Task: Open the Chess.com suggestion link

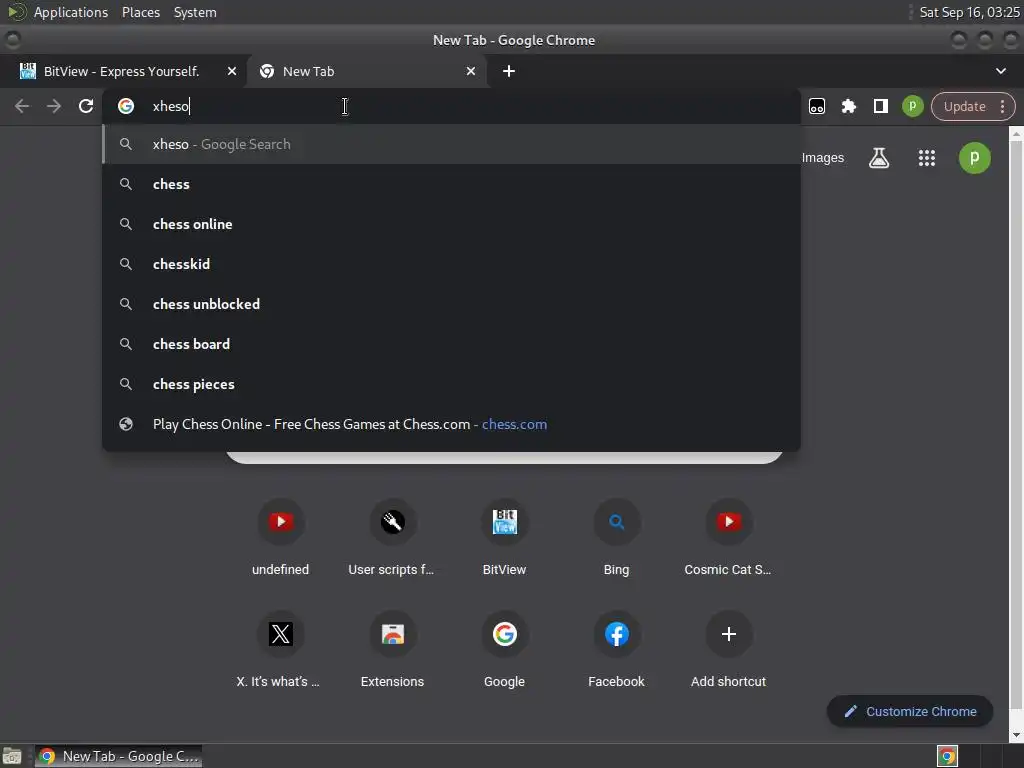Action: (451, 424)
